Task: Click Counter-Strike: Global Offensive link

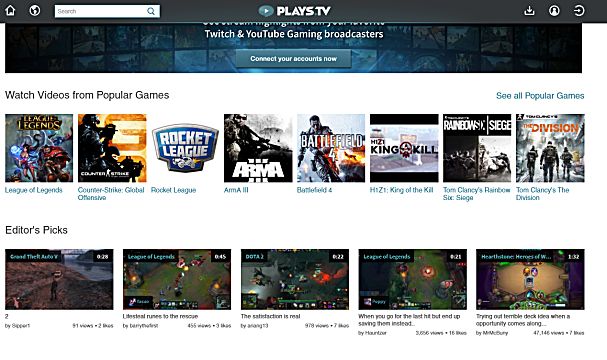Action: pos(111,194)
